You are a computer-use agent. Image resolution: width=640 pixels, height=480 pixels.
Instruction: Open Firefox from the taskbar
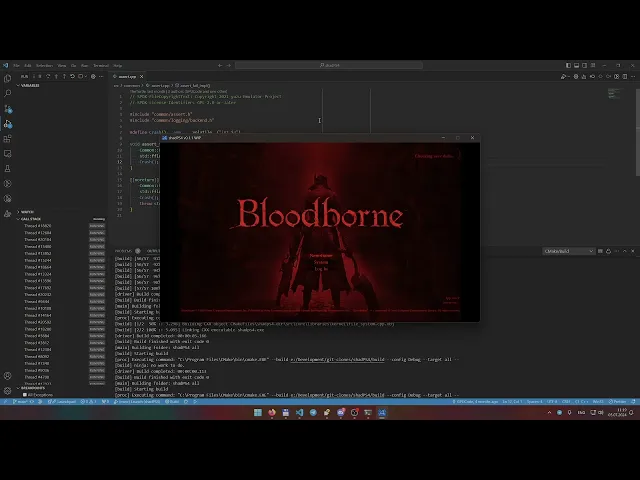tap(272, 413)
